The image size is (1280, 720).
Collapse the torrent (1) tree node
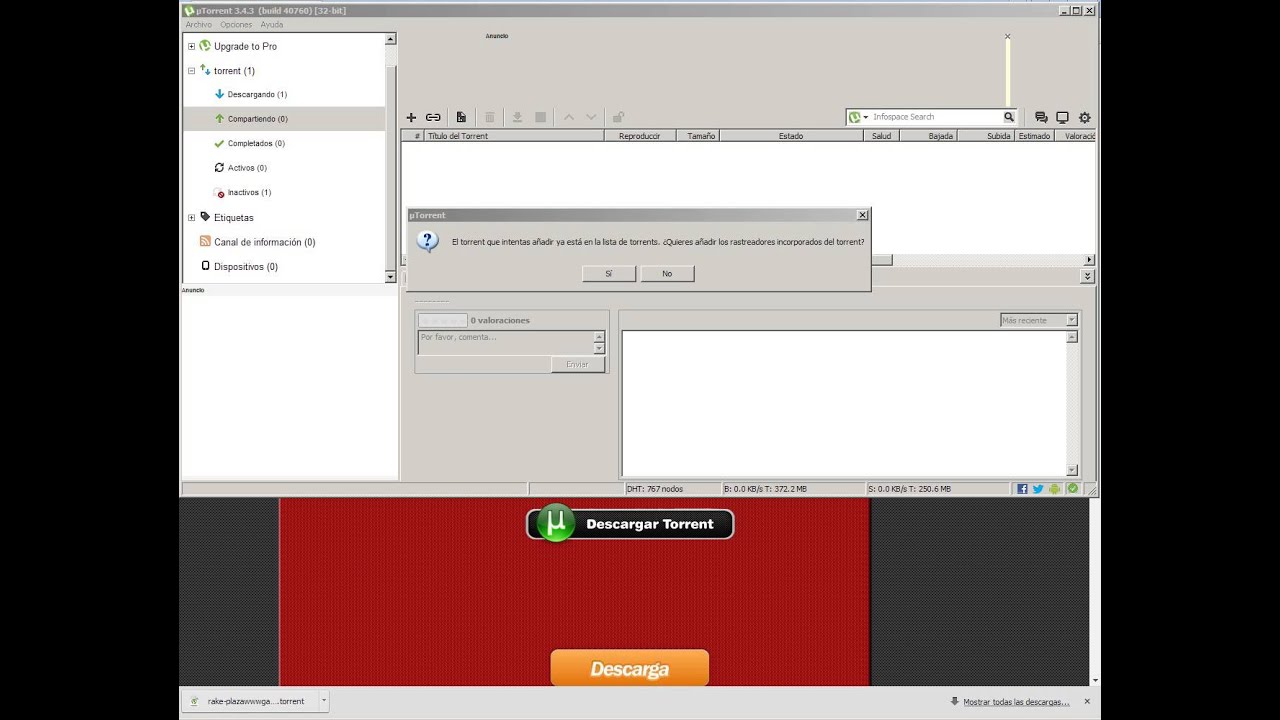coord(191,71)
